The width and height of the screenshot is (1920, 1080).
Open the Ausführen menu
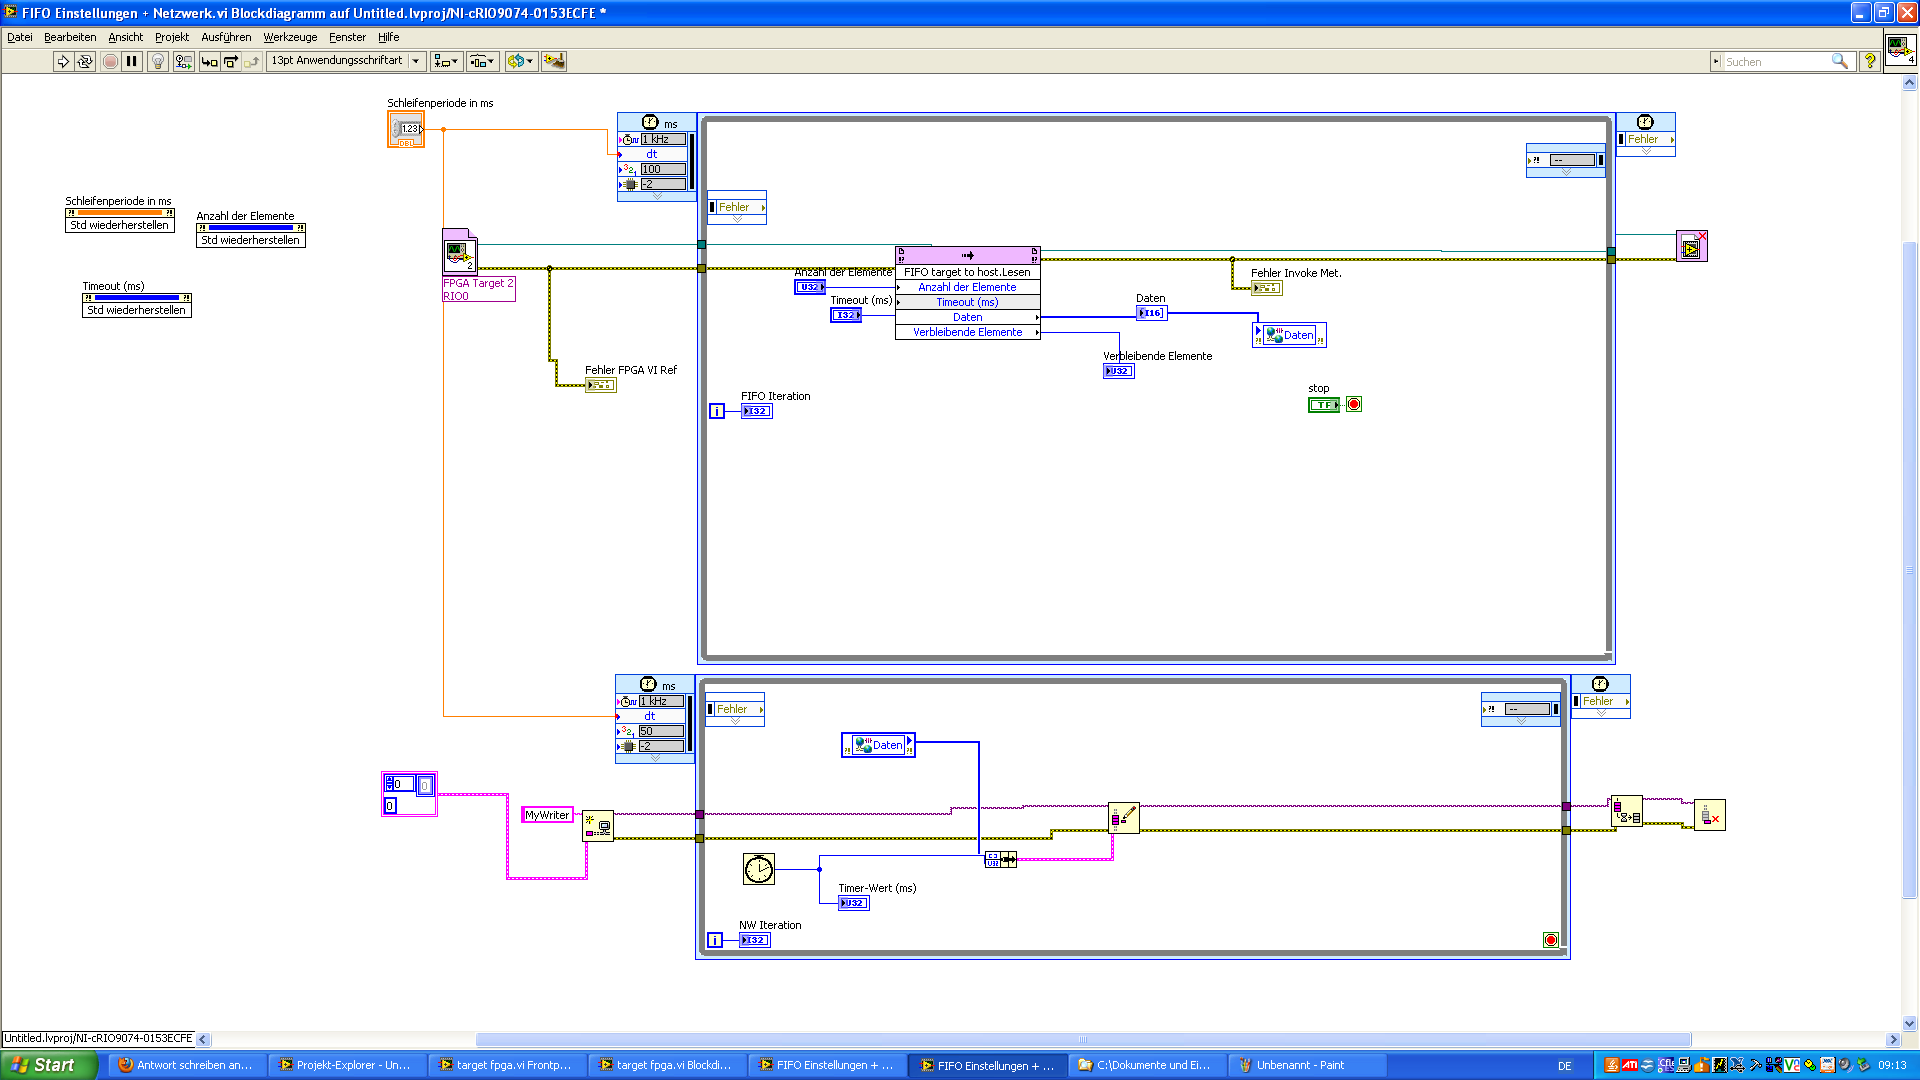pyautogui.click(x=226, y=37)
